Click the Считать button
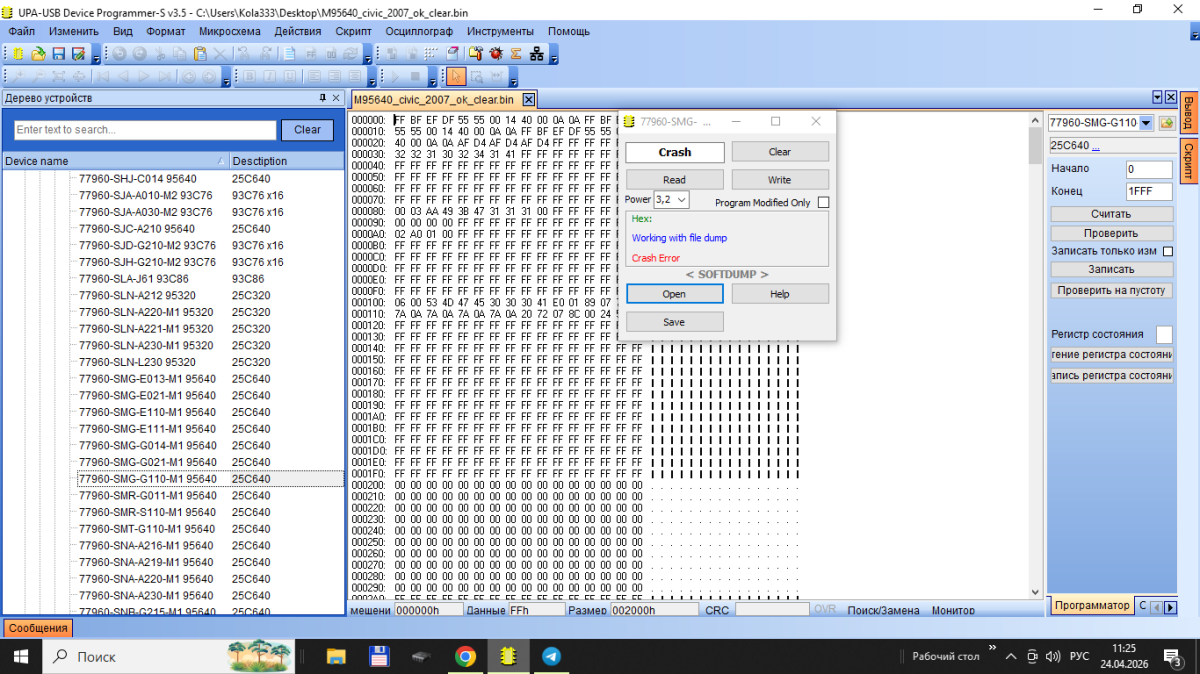1200x674 pixels. point(1111,214)
